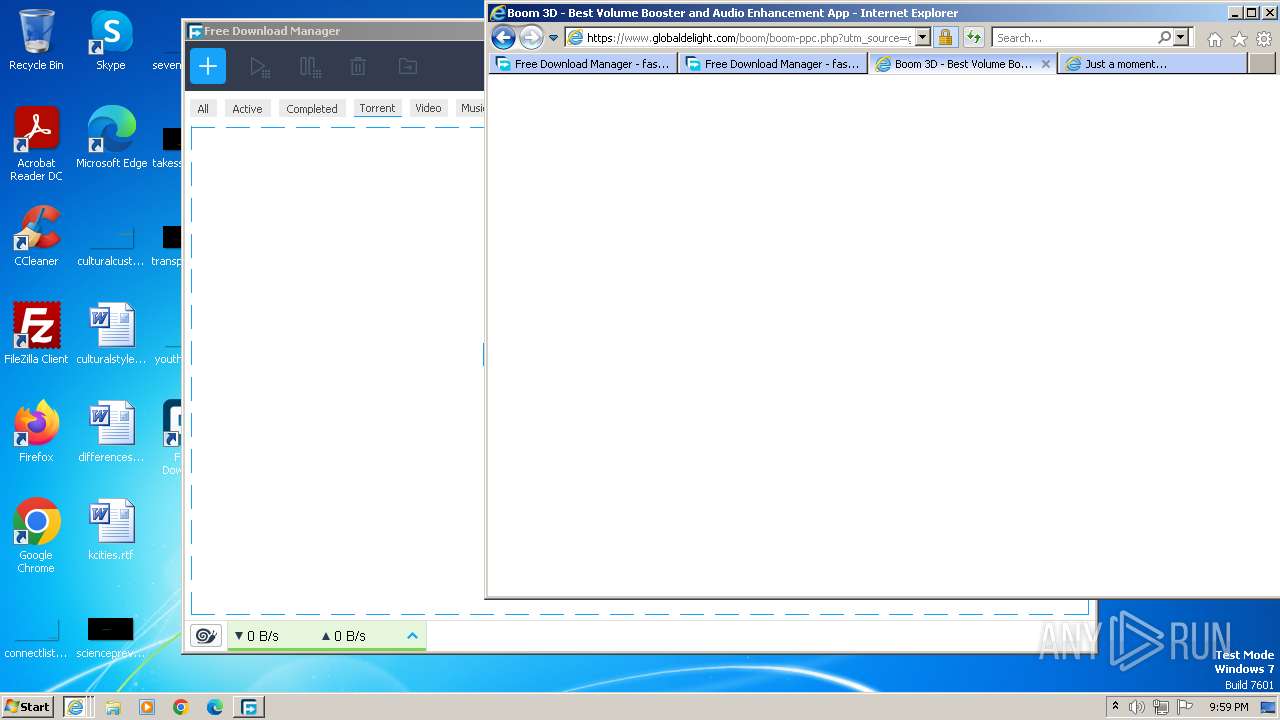Click the 9:59 PM clock
Screen dimensions: 1280x720
[x=1228, y=707]
